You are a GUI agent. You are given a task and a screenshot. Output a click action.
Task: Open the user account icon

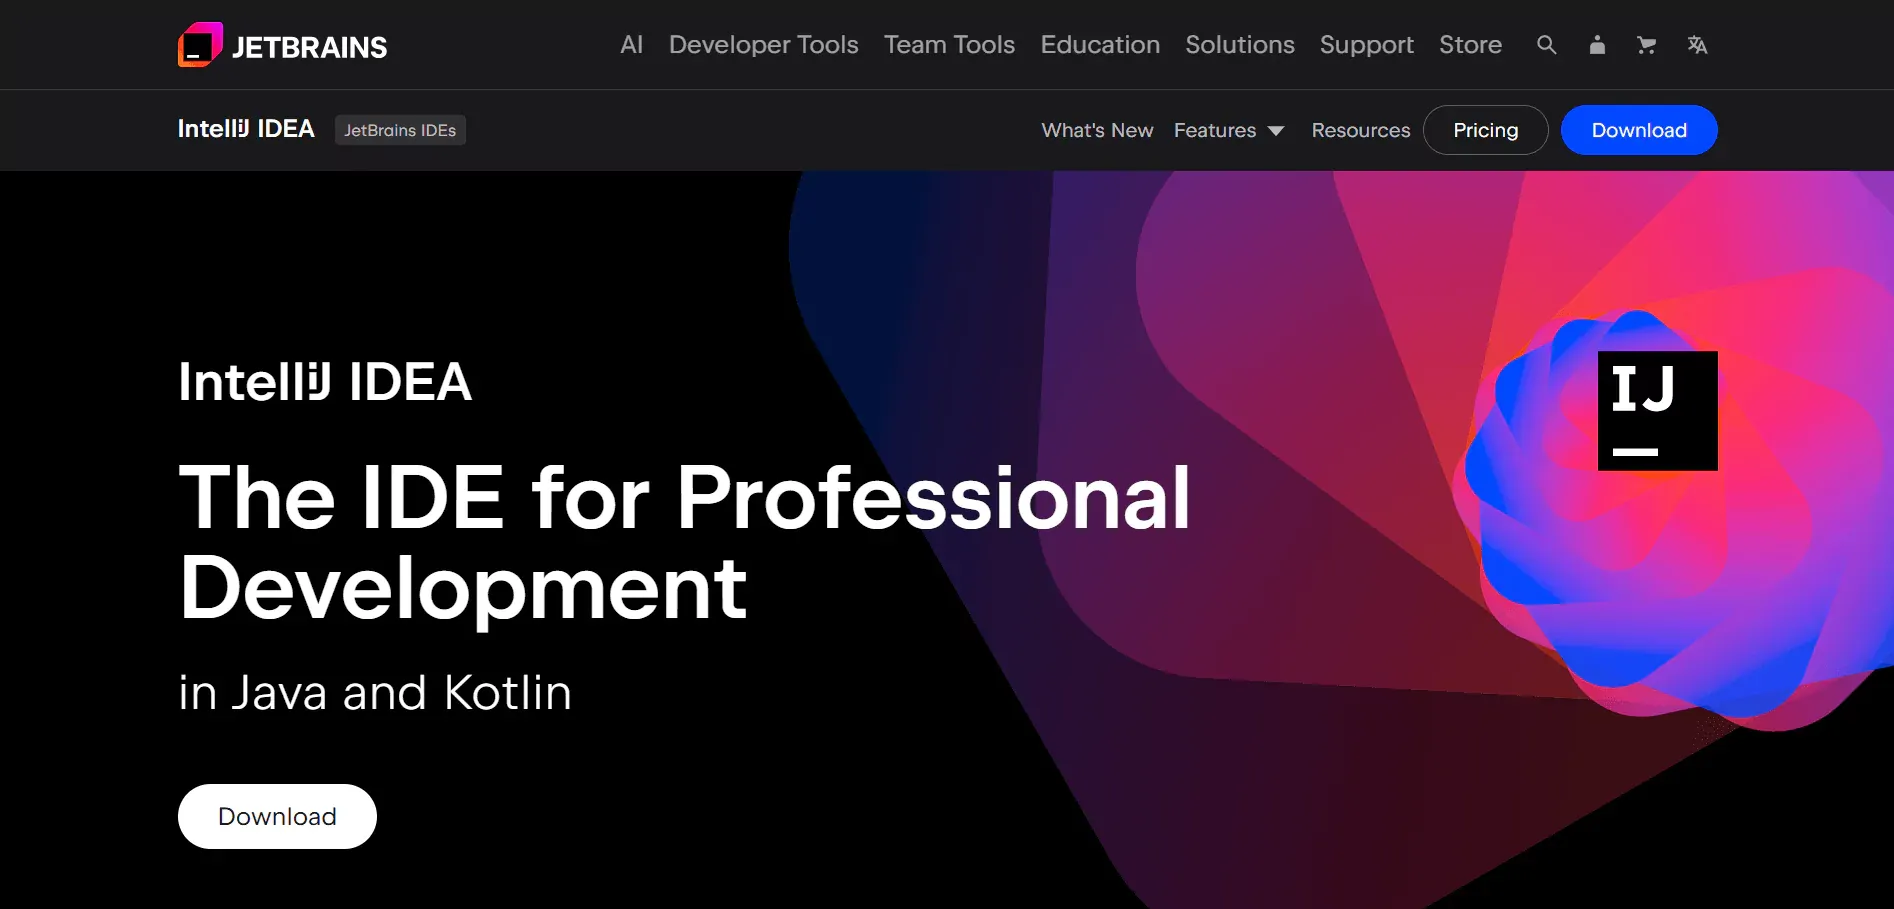(x=1597, y=45)
